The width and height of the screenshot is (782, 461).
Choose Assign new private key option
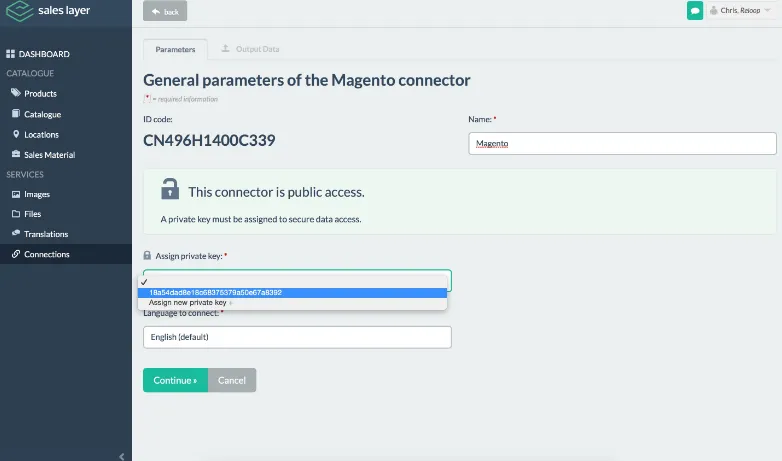pos(292,302)
